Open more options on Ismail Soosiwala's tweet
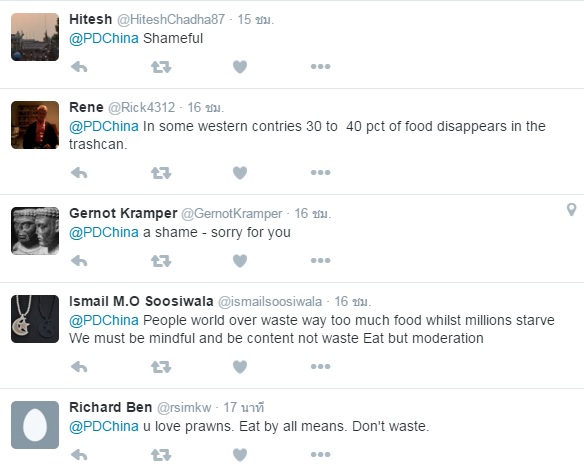This screenshot has height=474, width=584. 321,366
